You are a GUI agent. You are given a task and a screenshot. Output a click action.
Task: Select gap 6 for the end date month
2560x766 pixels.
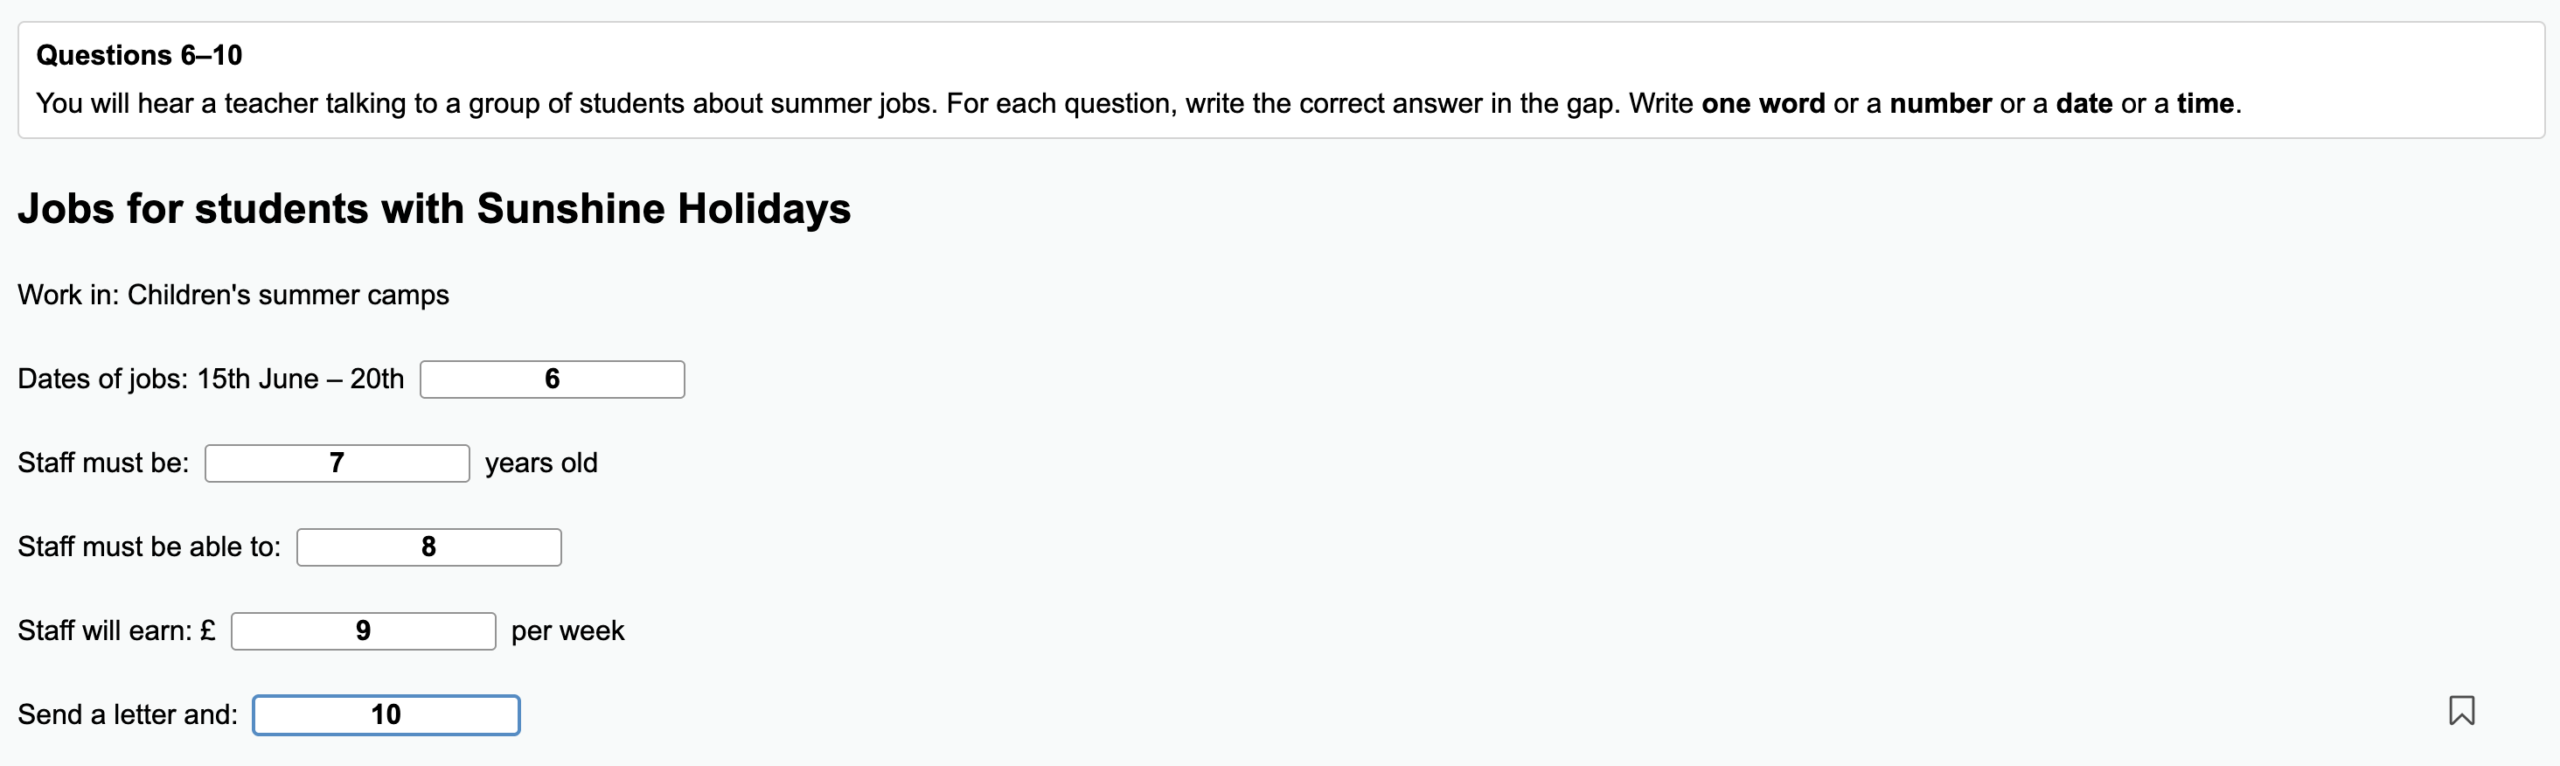click(552, 379)
